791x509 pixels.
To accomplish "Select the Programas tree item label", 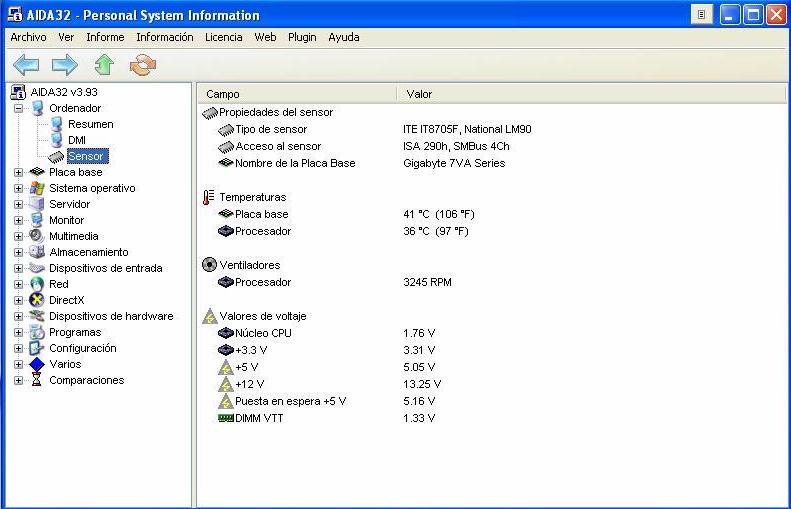I will tap(75, 332).
